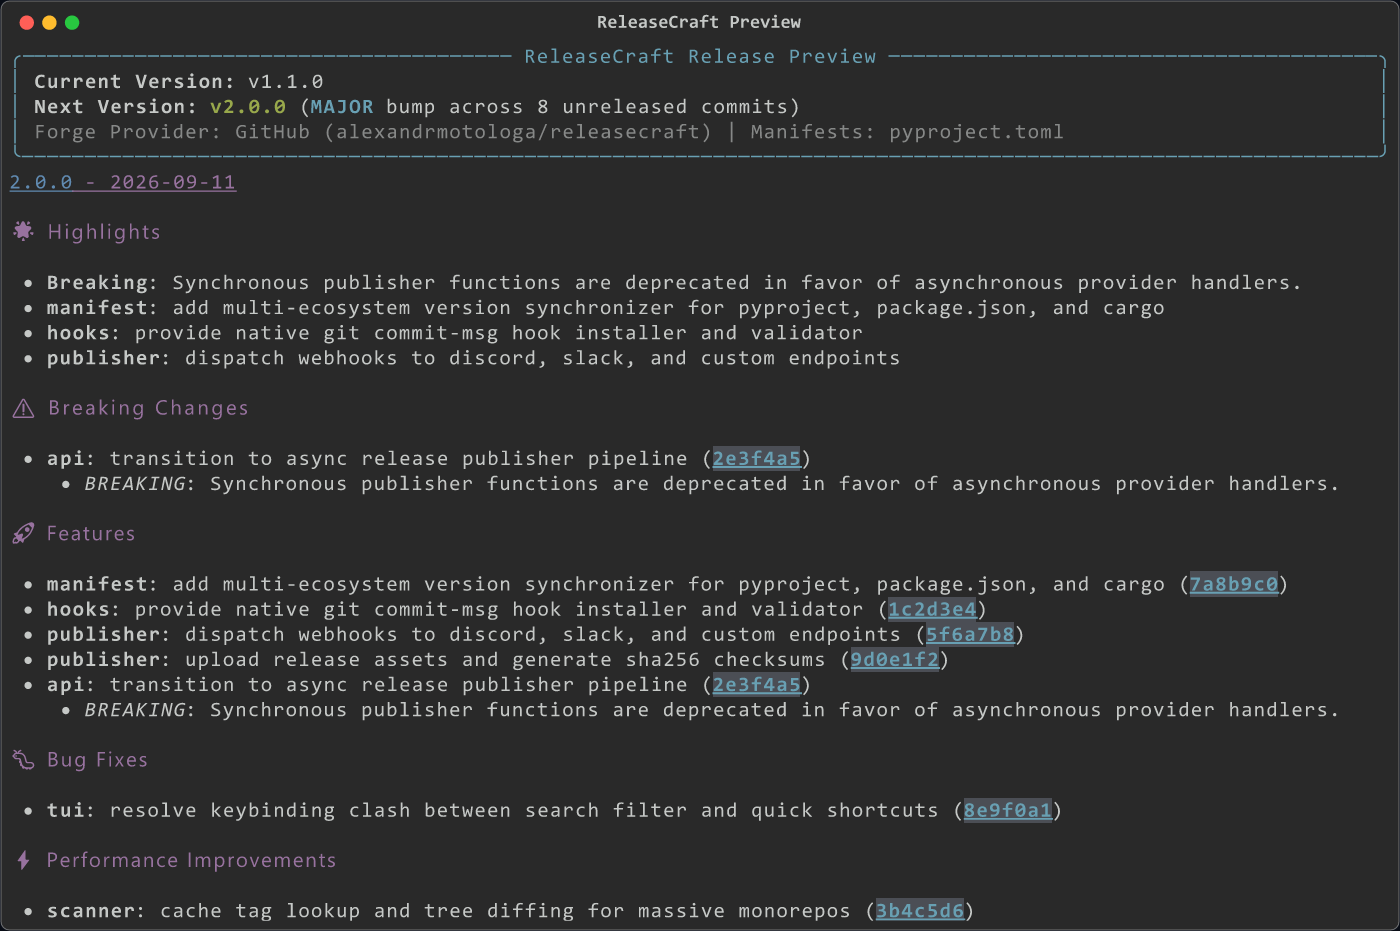The image size is (1400, 931).
Task: Select the Performance Improvements heading
Action: (x=191, y=860)
